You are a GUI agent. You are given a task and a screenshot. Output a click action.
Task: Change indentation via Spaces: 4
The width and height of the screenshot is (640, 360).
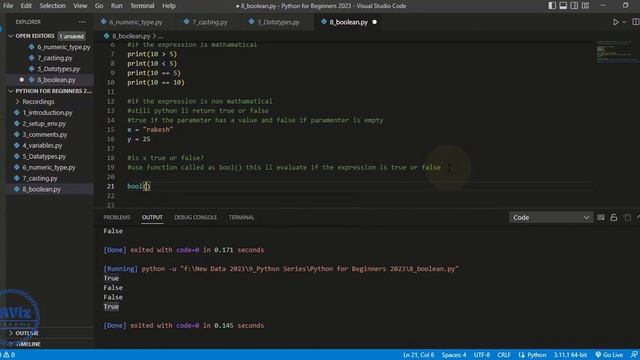click(x=453, y=355)
